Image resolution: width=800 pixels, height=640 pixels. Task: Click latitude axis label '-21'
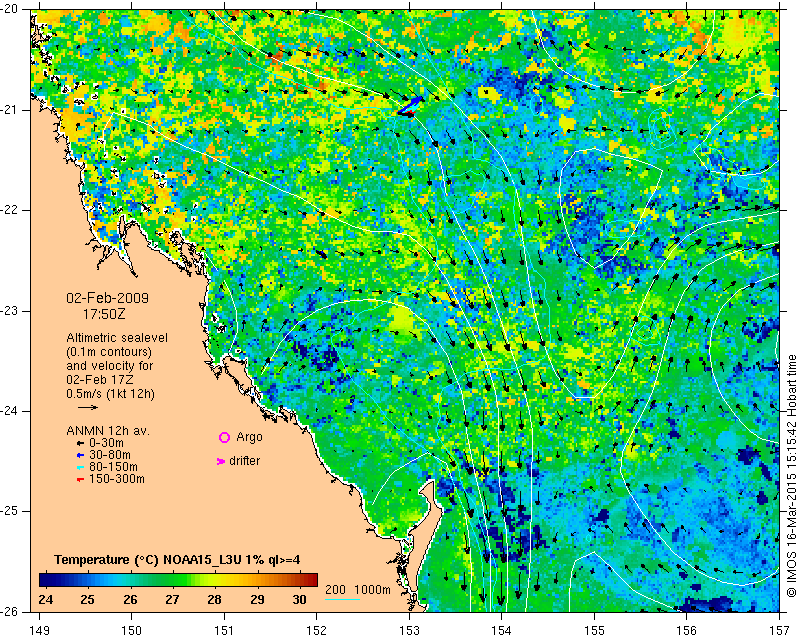coord(9,110)
